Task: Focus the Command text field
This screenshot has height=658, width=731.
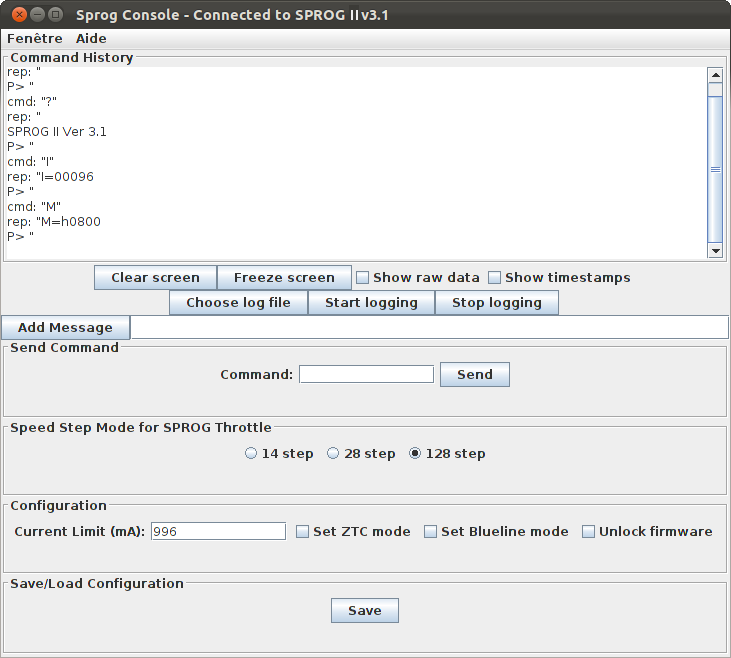Action: pyautogui.click(x=366, y=374)
